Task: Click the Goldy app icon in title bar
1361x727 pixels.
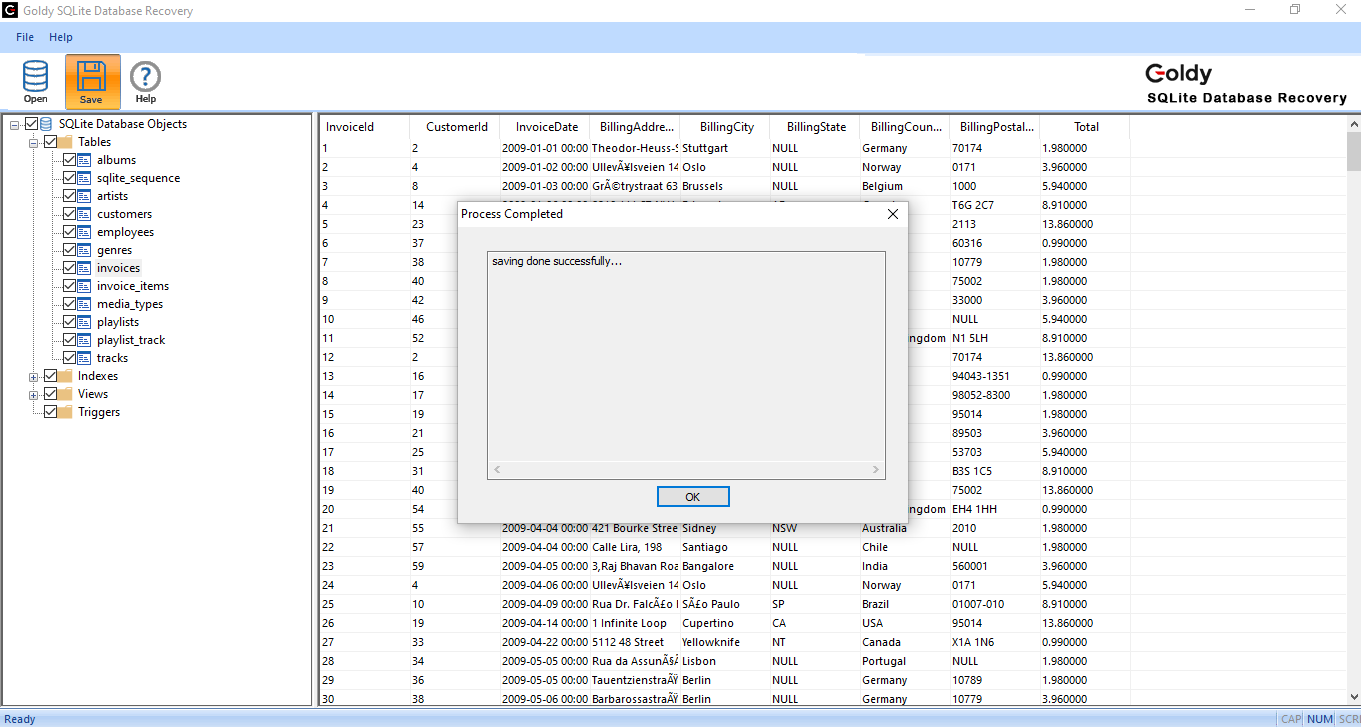Action: tap(10, 11)
